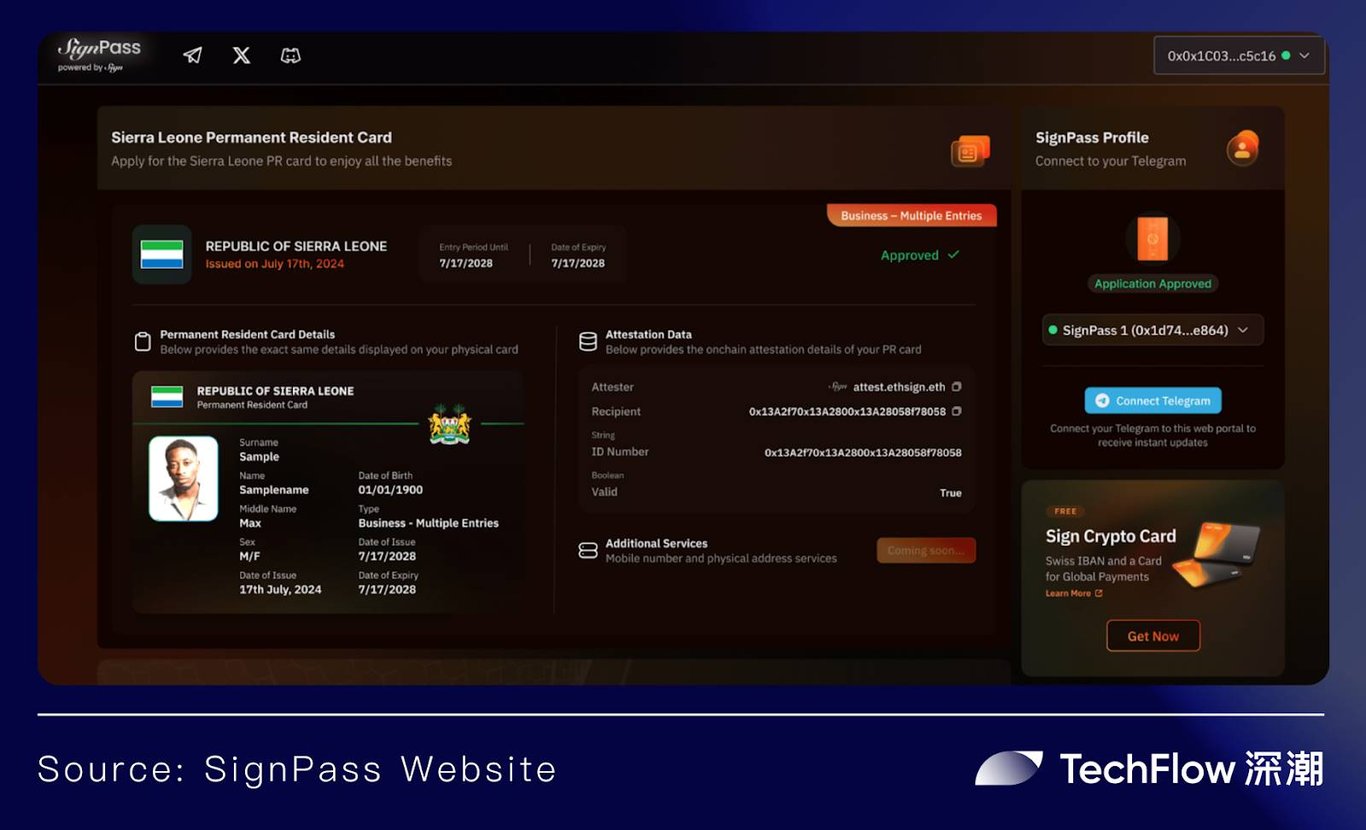The height and width of the screenshot is (830, 1366).
Task: Click the Application Approved status badge
Action: (1152, 284)
